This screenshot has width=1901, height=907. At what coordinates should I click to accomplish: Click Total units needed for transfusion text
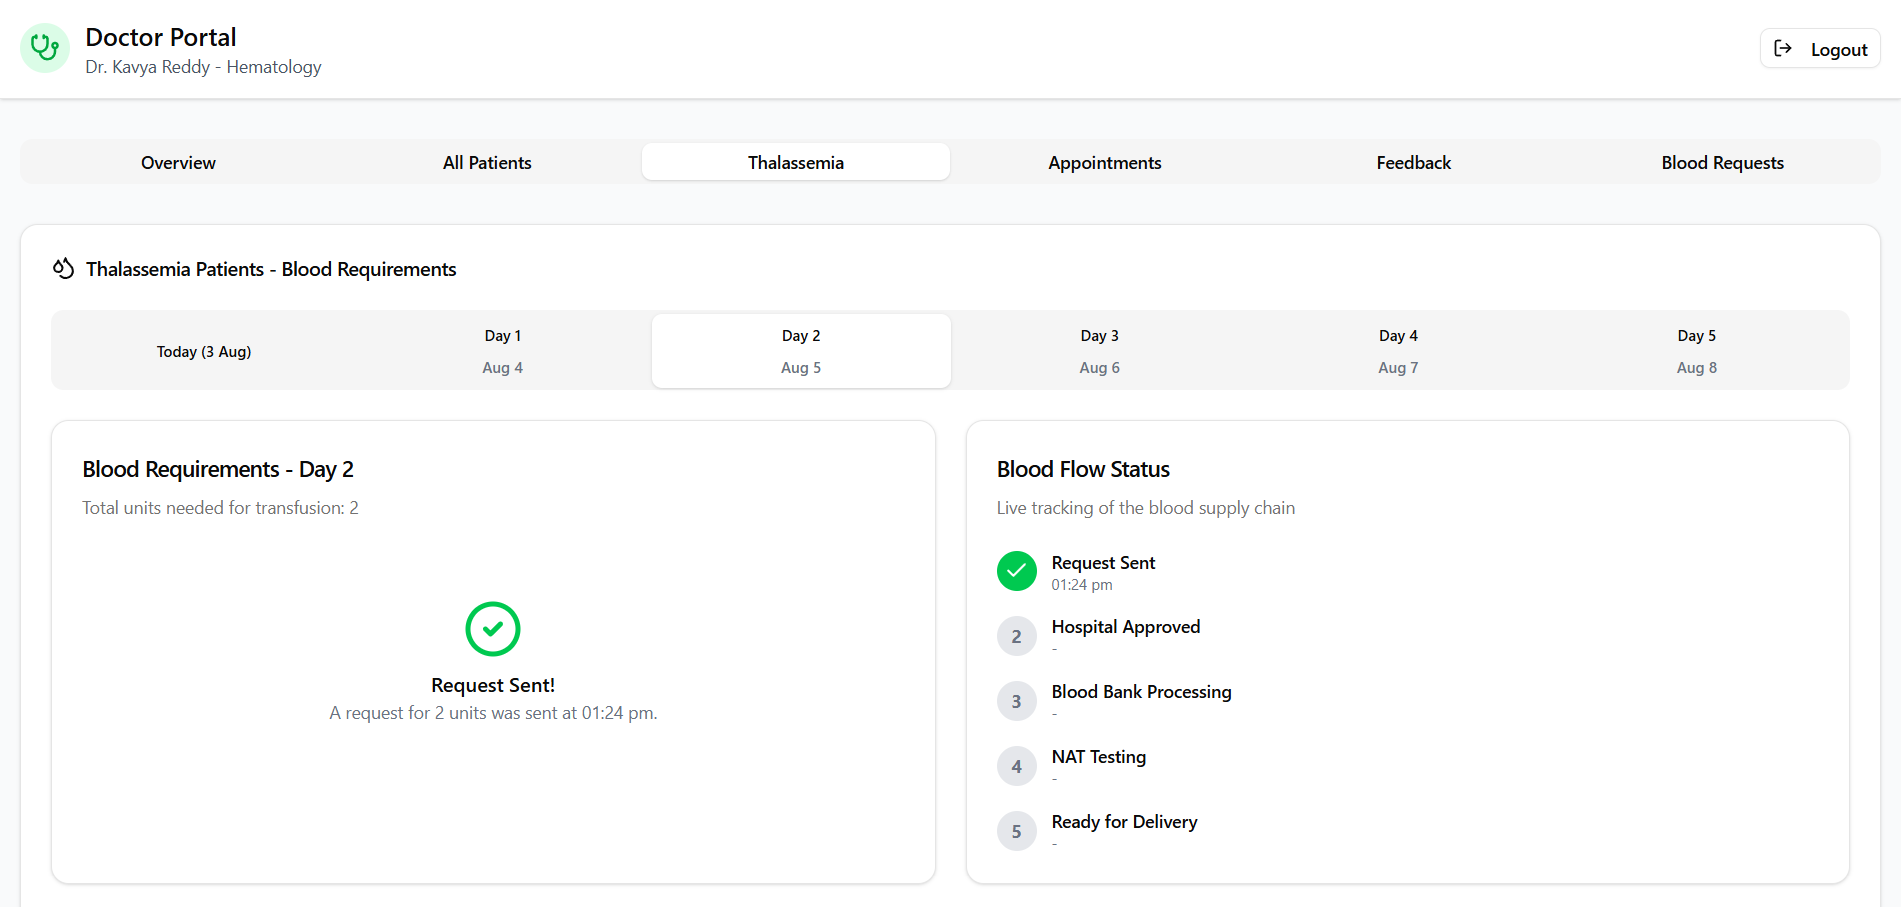pyautogui.click(x=220, y=508)
